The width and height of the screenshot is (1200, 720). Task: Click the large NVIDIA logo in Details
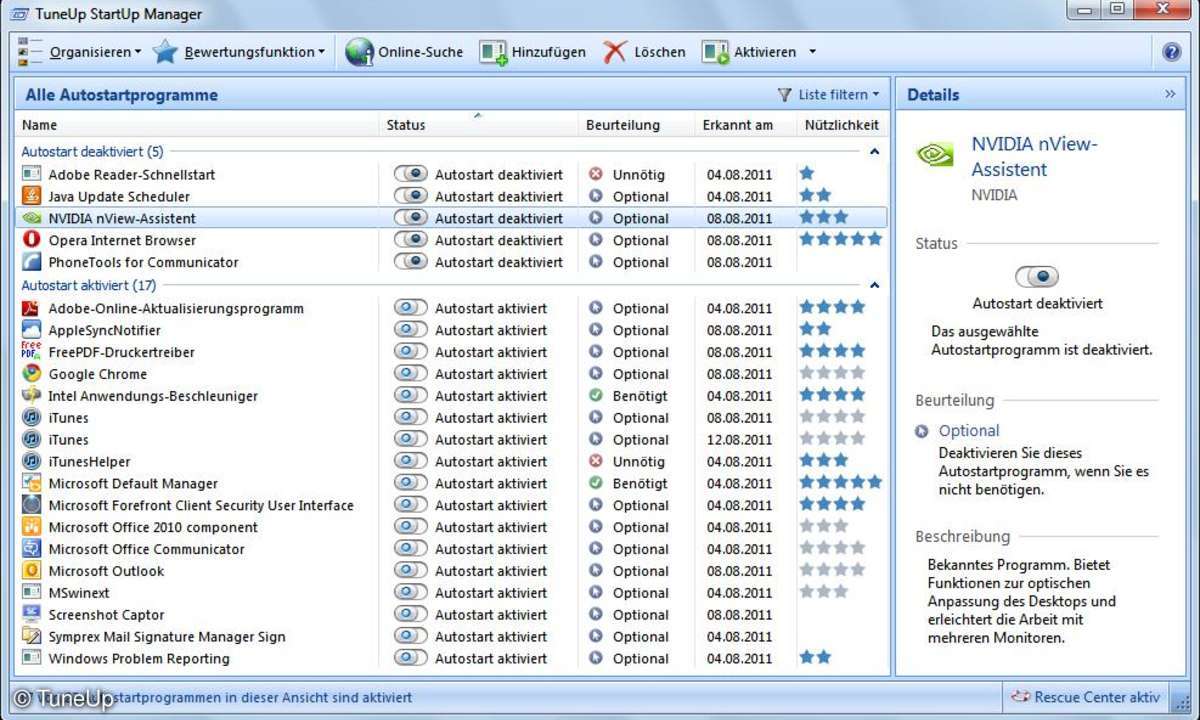pyautogui.click(x=935, y=156)
